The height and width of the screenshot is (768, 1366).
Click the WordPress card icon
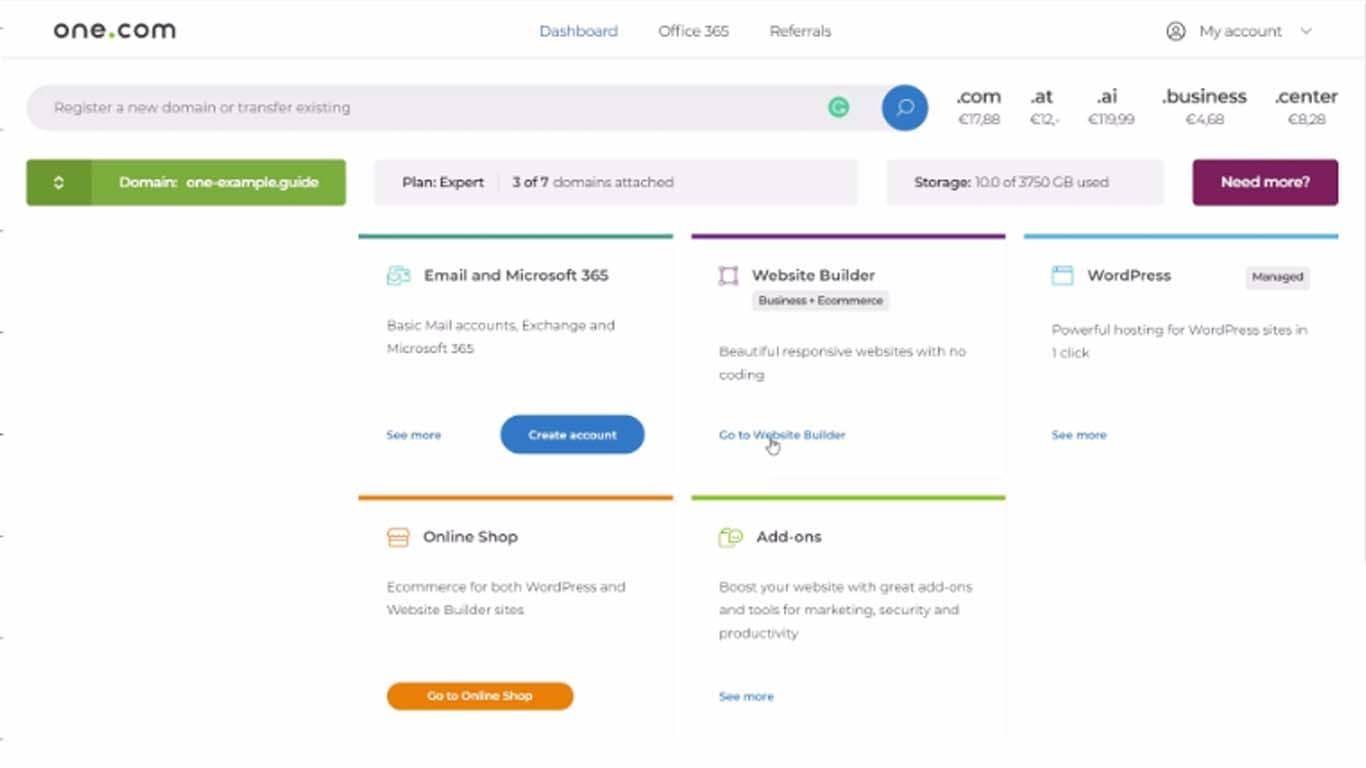tap(1062, 275)
